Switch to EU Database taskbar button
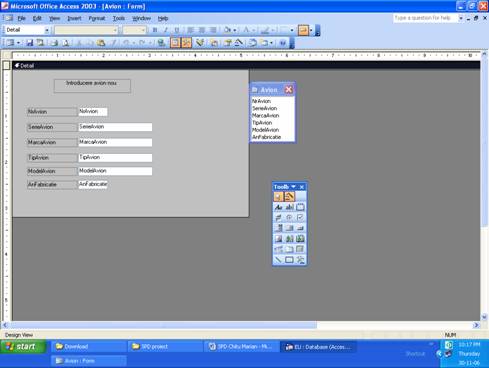Screen dimensions: 489x368 [318, 347]
